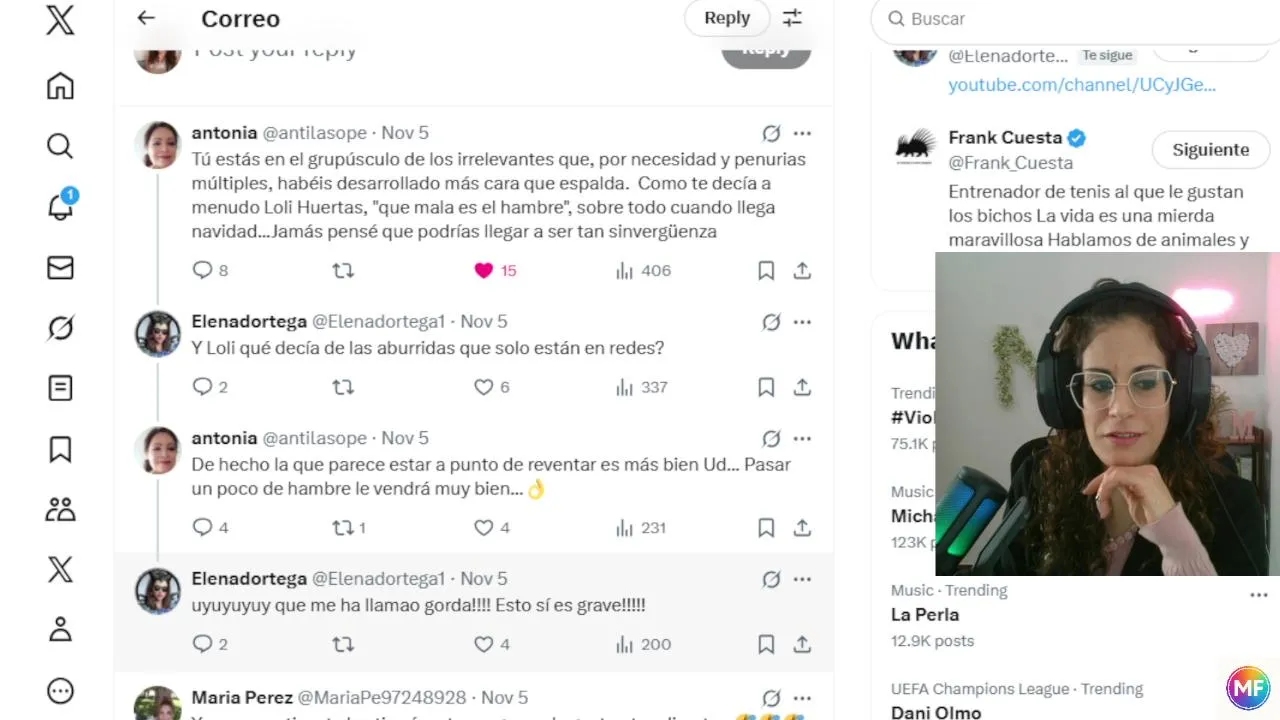The height and width of the screenshot is (720, 1280).
Task: Bookmark antonia's post with 406 views
Action: [766, 270]
